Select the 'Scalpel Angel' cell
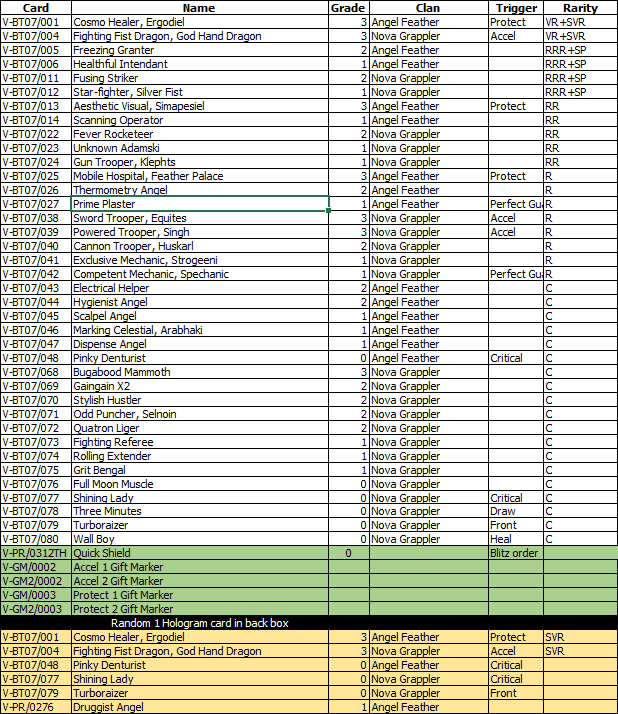The width and height of the screenshot is (618, 714). (x=200, y=316)
